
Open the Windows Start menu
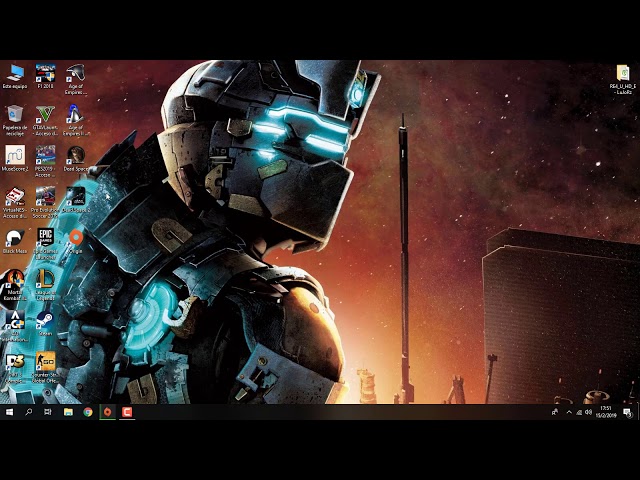point(9,412)
